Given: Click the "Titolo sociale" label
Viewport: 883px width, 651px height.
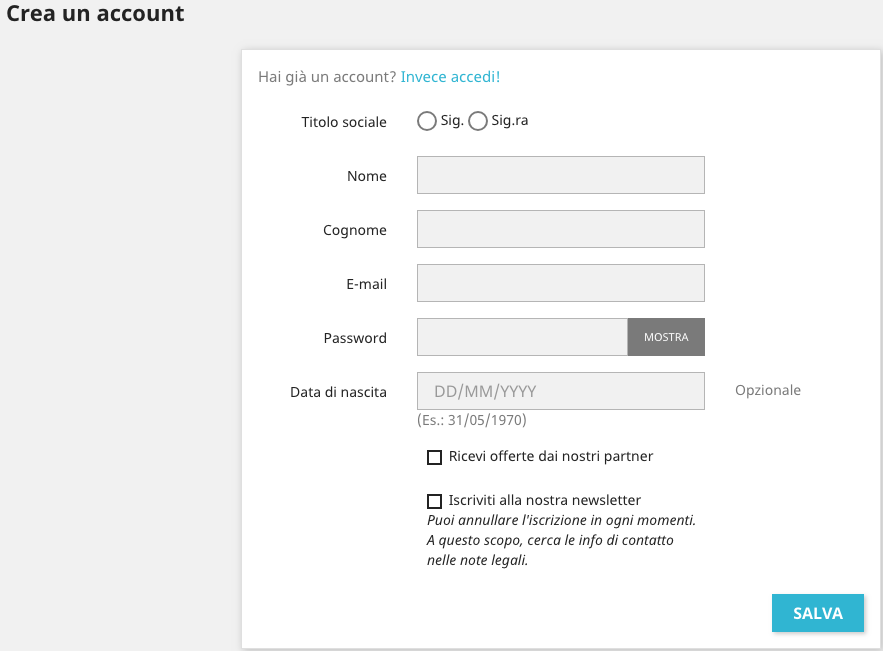Looking at the screenshot, I should (344, 122).
